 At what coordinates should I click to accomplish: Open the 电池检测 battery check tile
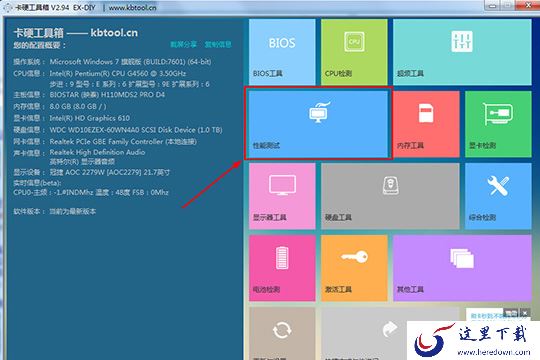click(282, 268)
